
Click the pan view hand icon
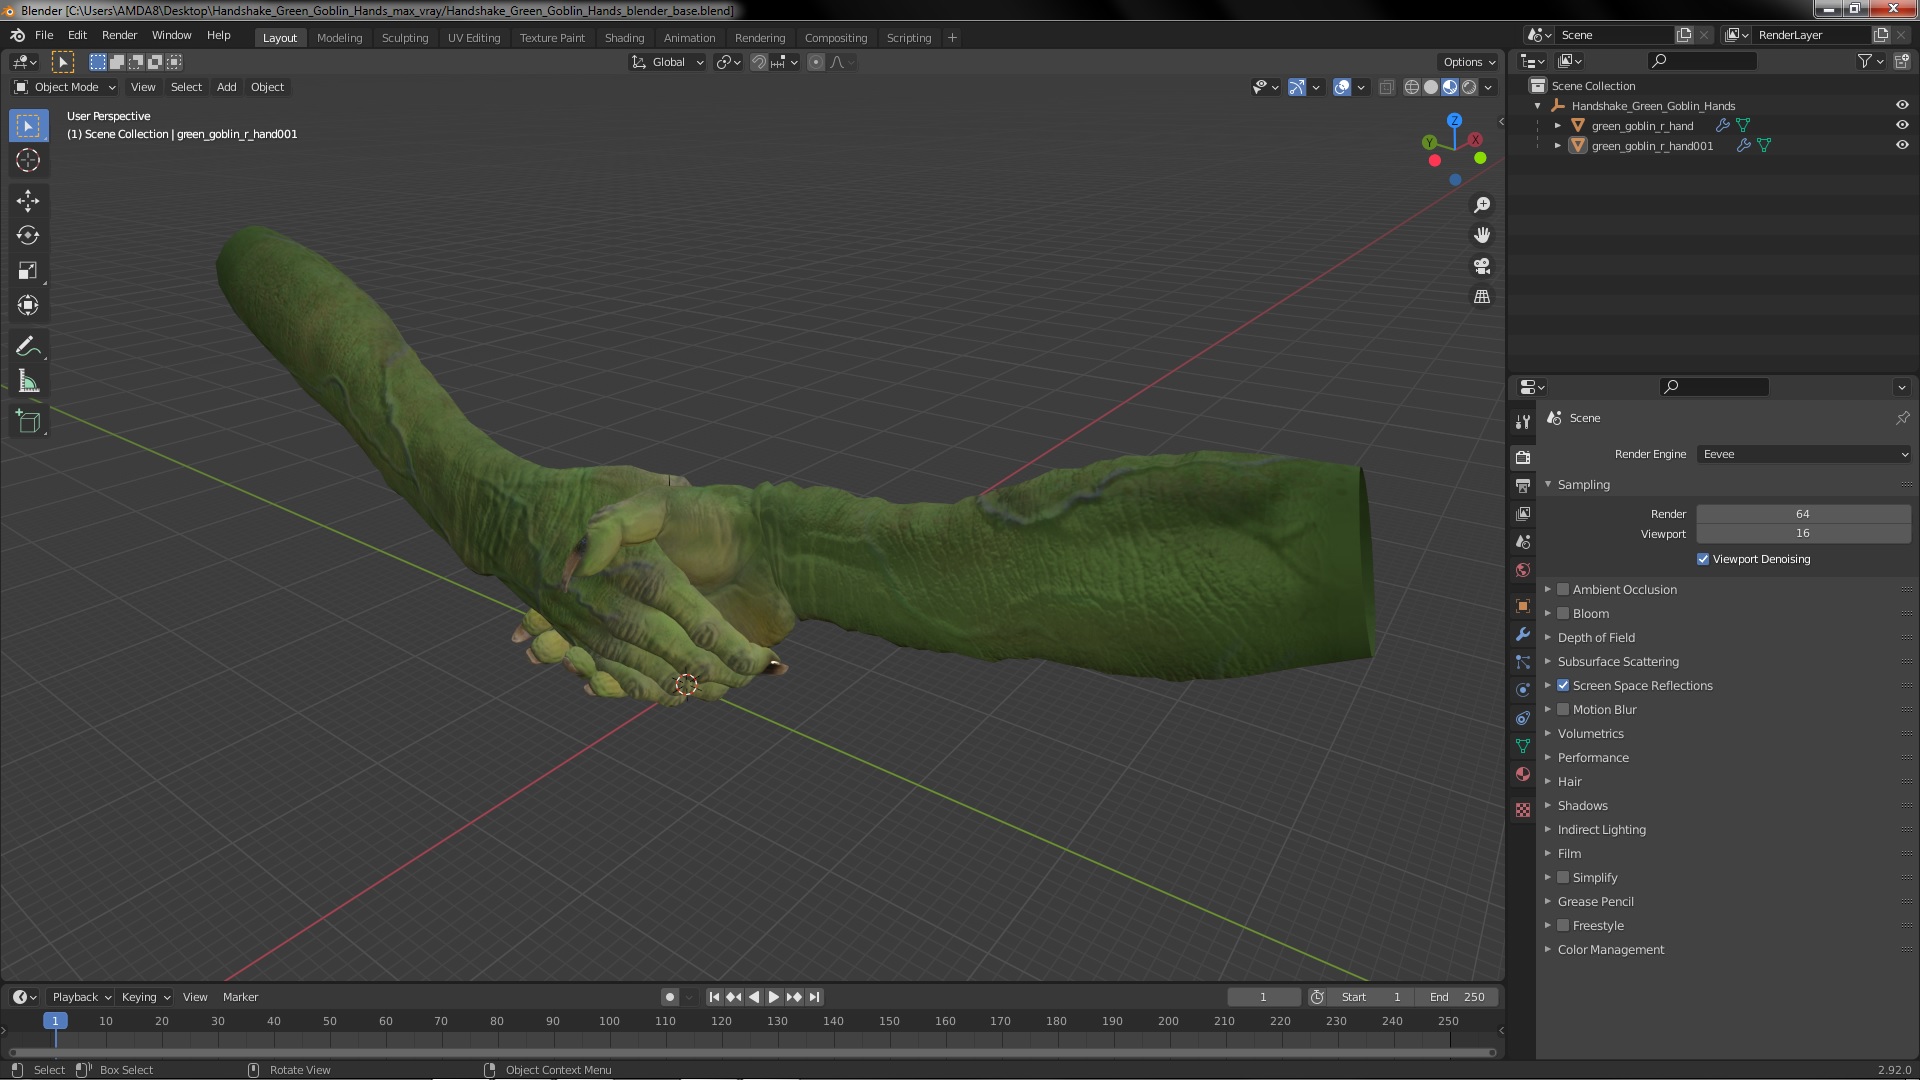1482,235
